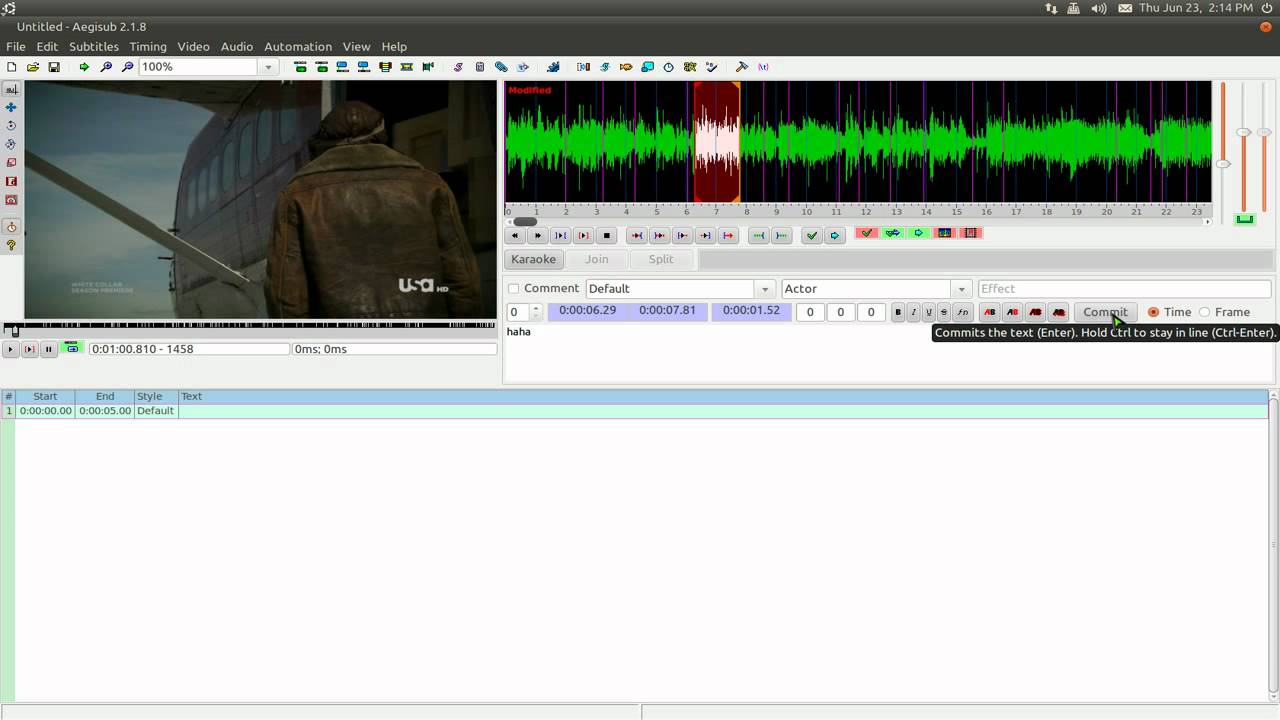This screenshot has height=720, width=1280.
Task: Toggle auto-commit red checkmark button
Action: pos(866,234)
